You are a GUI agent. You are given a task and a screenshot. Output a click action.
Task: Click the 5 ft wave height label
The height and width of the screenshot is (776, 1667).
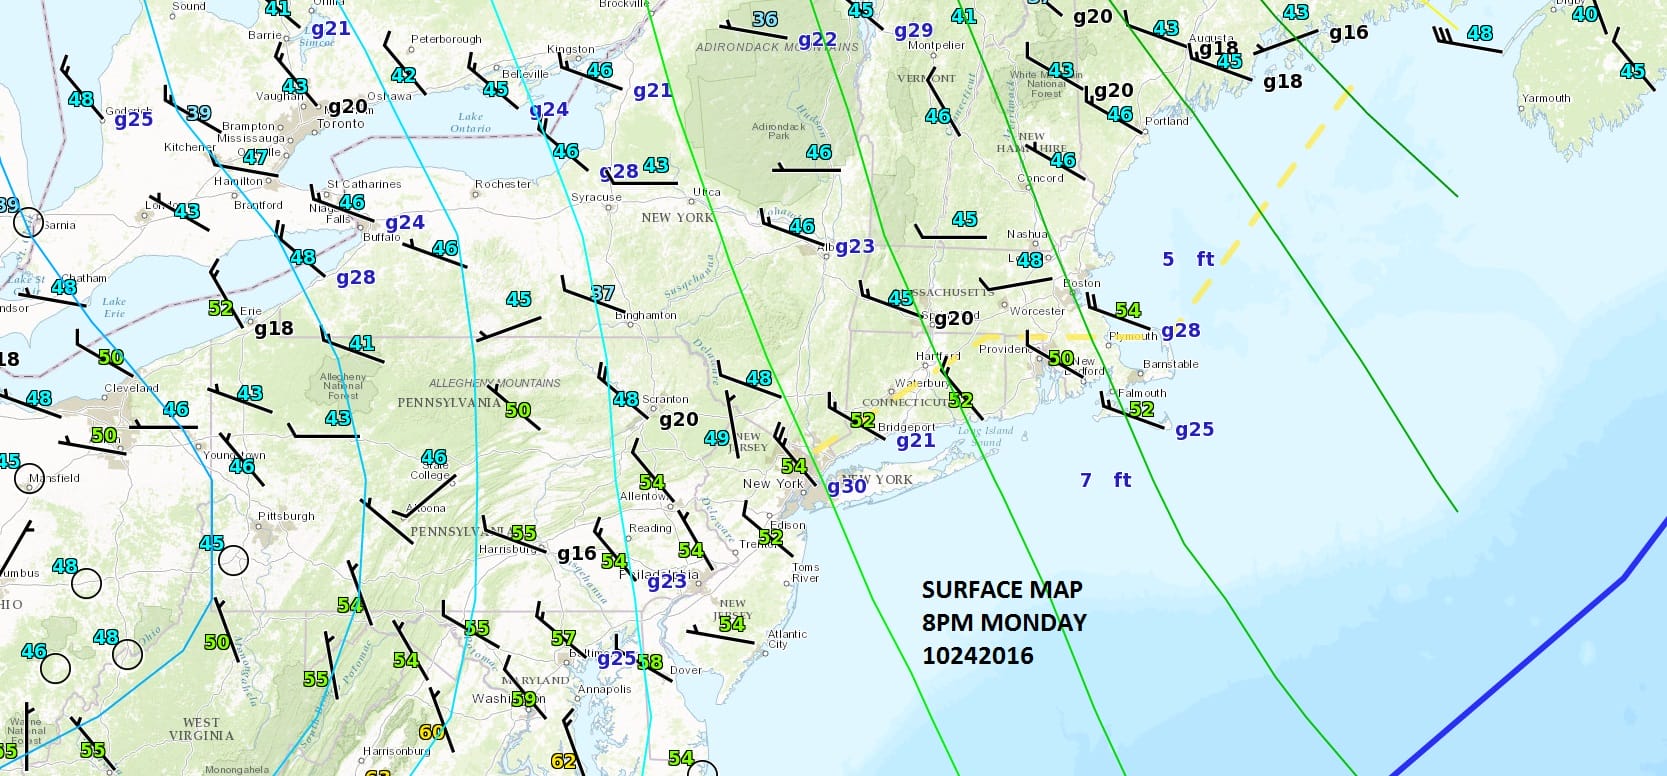pyautogui.click(x=1187, y=259)
